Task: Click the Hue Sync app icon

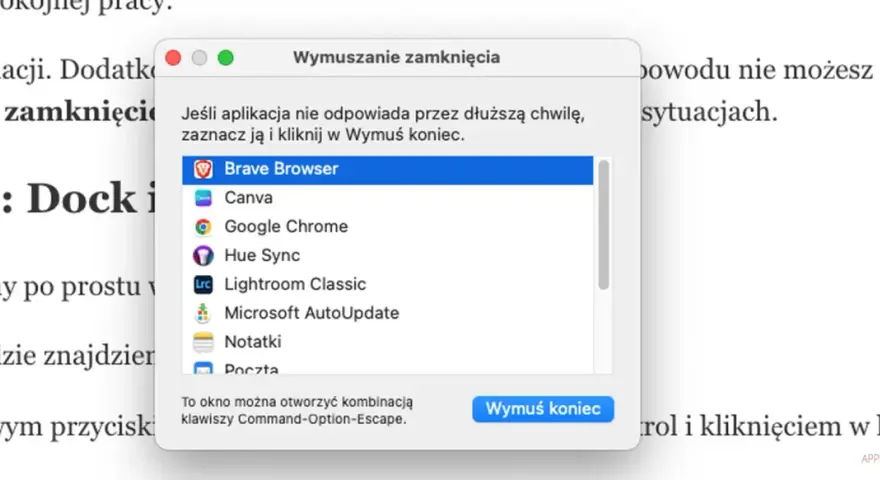Action: click(x=203, y=255)
